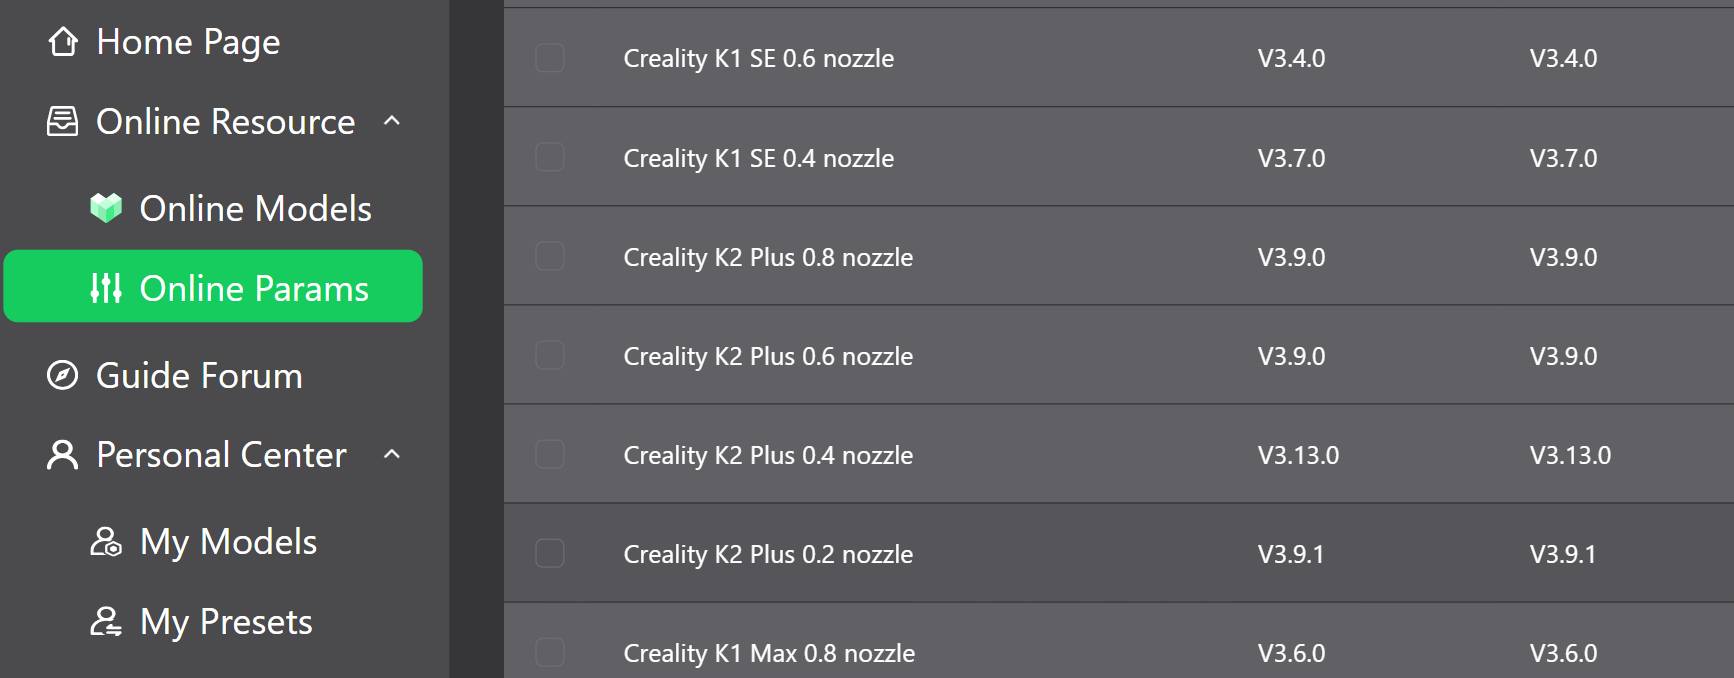Click the Personal Center user icon
The height and width of the screenshot is (678, 1734).
point(62,454)
